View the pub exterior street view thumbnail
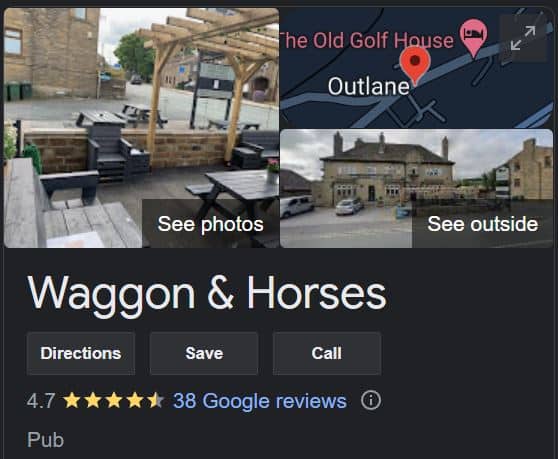 (x=416, y=188)
